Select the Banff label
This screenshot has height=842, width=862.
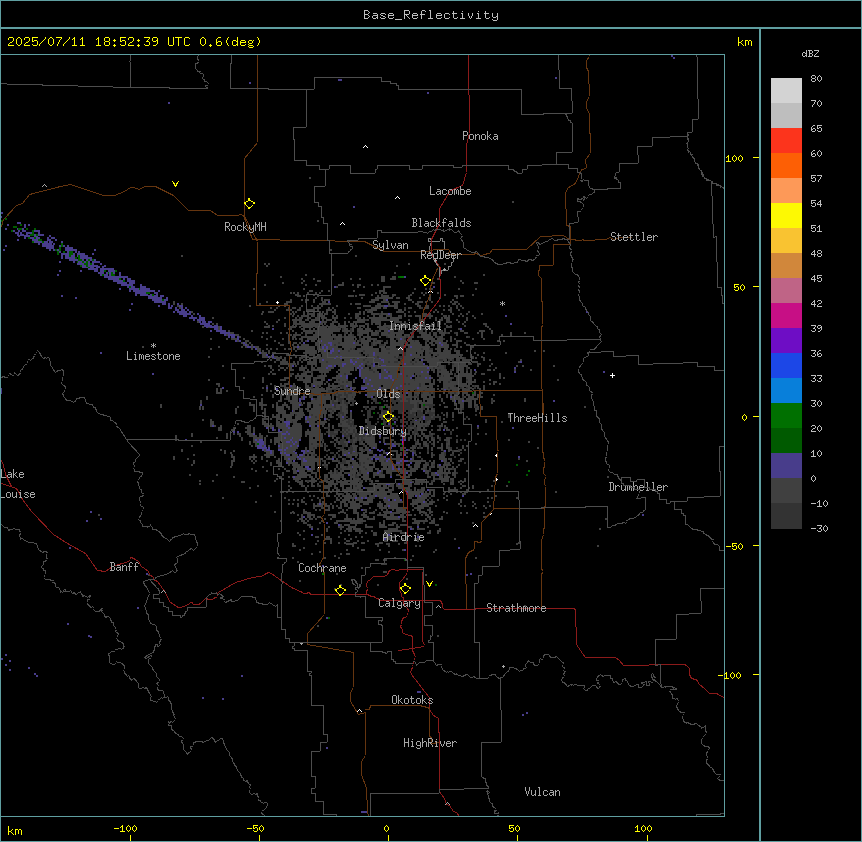pyautogui.click(x=124, y=567)
